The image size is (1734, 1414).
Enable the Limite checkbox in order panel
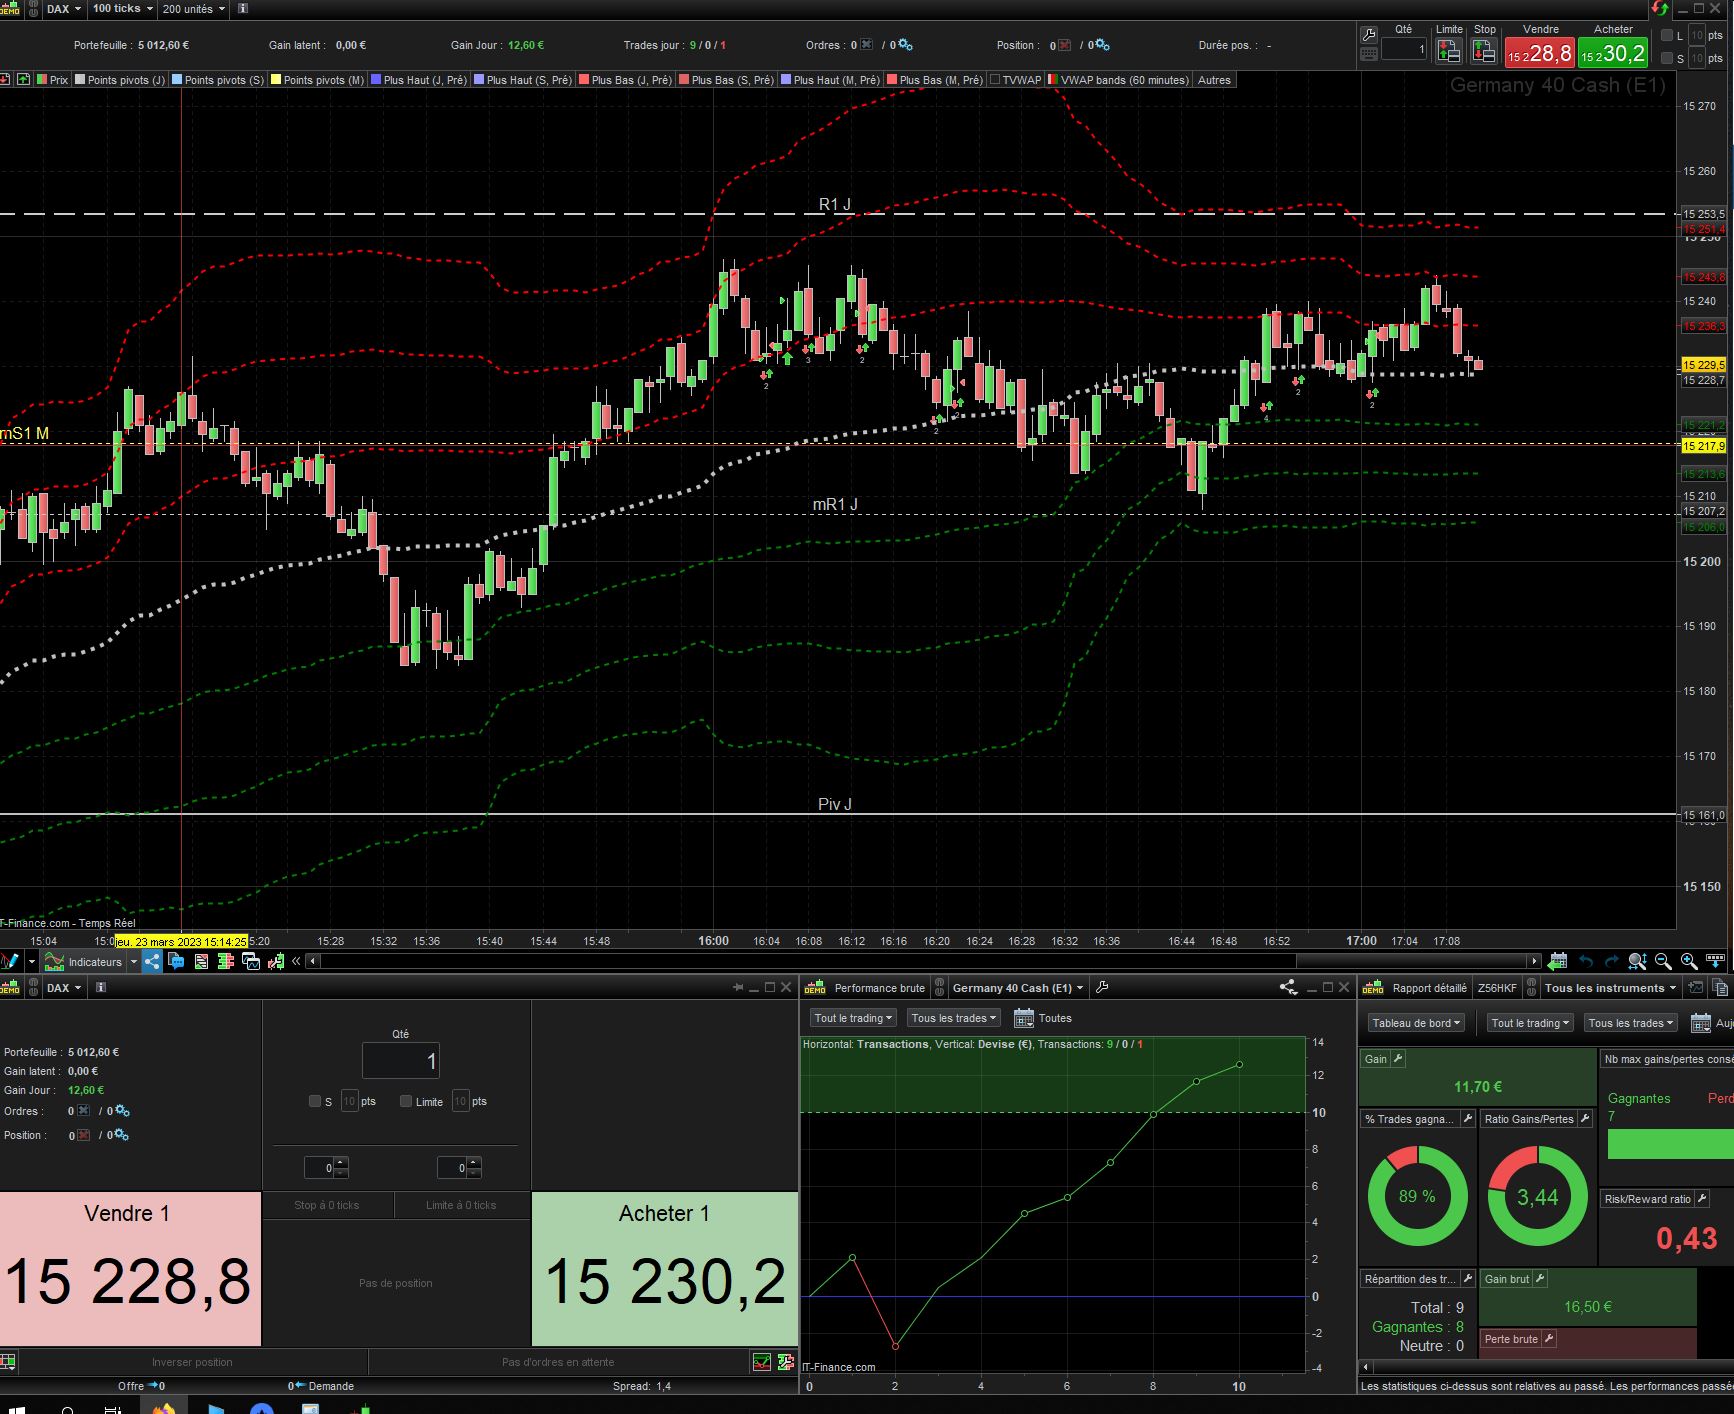click(406, 1101)
